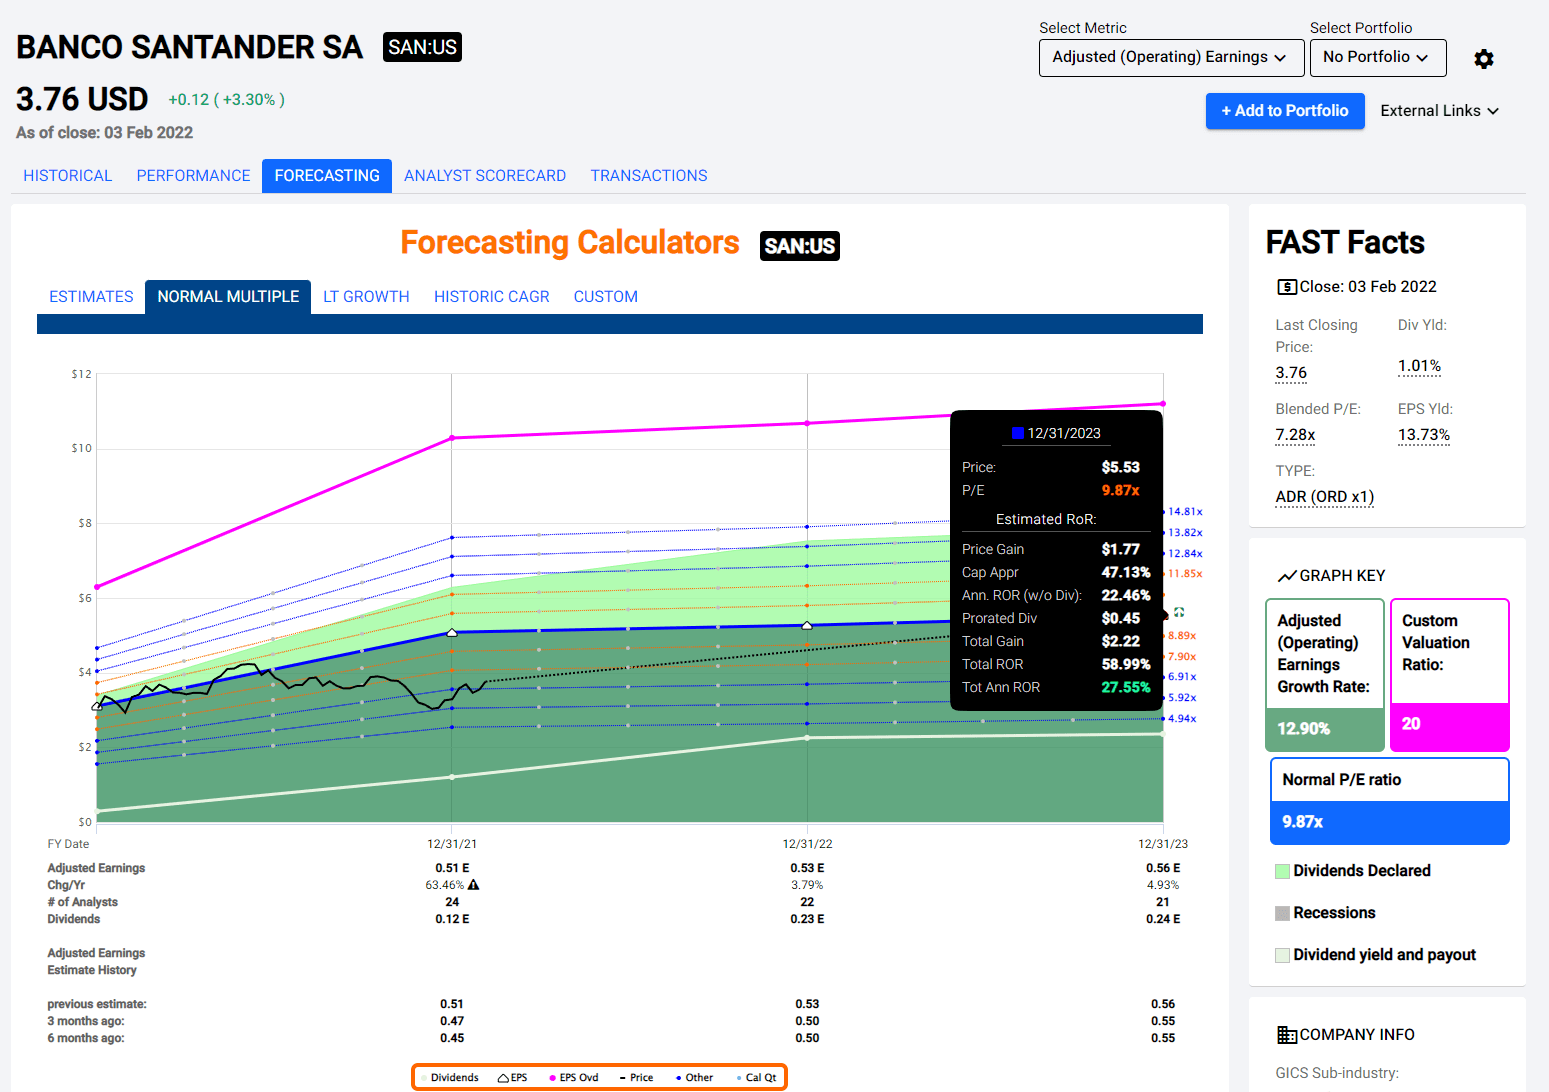1549x1092 pixels.
Task: Toggle Price series in chart legend
Action: tap(636, 1078)
